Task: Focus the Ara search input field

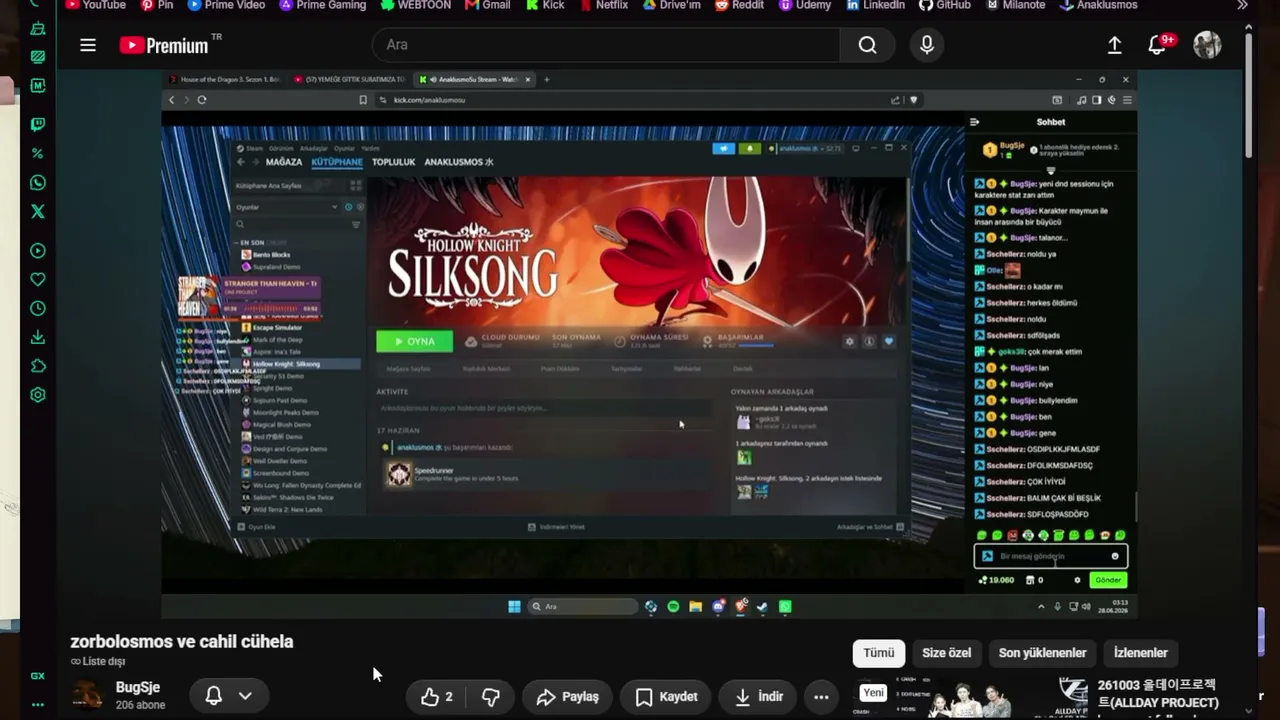Action: coord(606,45)
